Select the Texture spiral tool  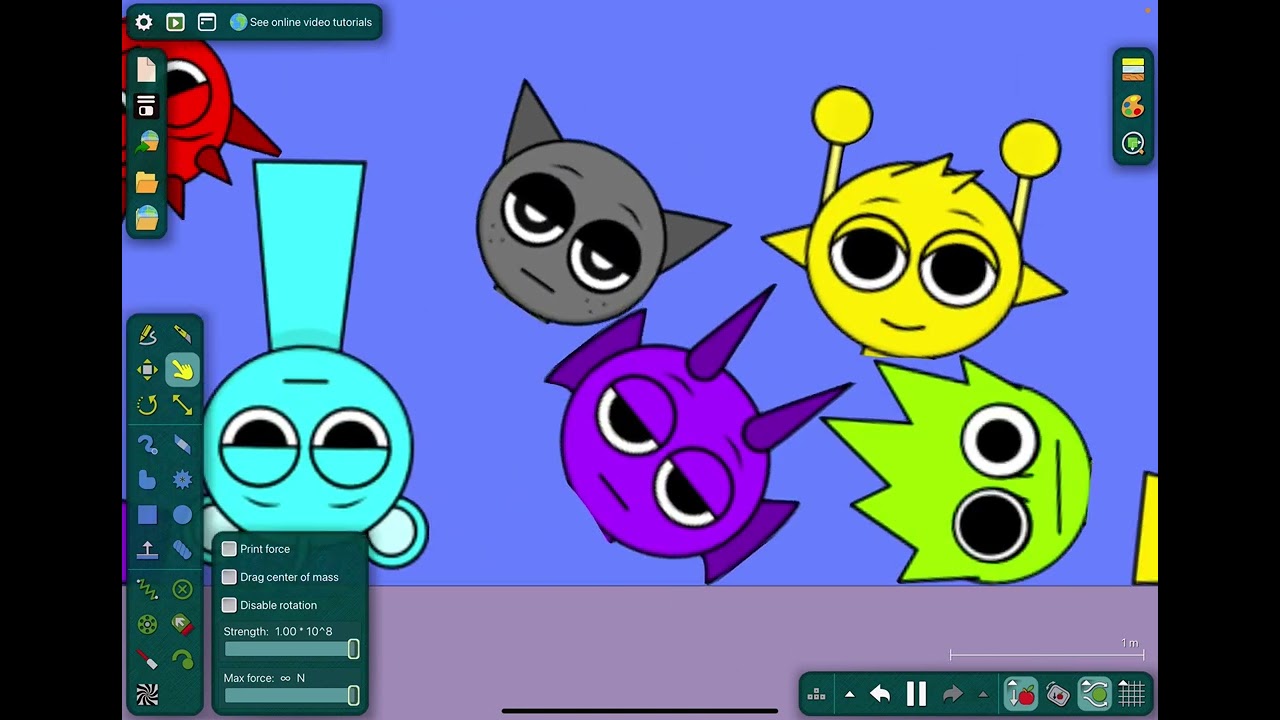(147, 695)
